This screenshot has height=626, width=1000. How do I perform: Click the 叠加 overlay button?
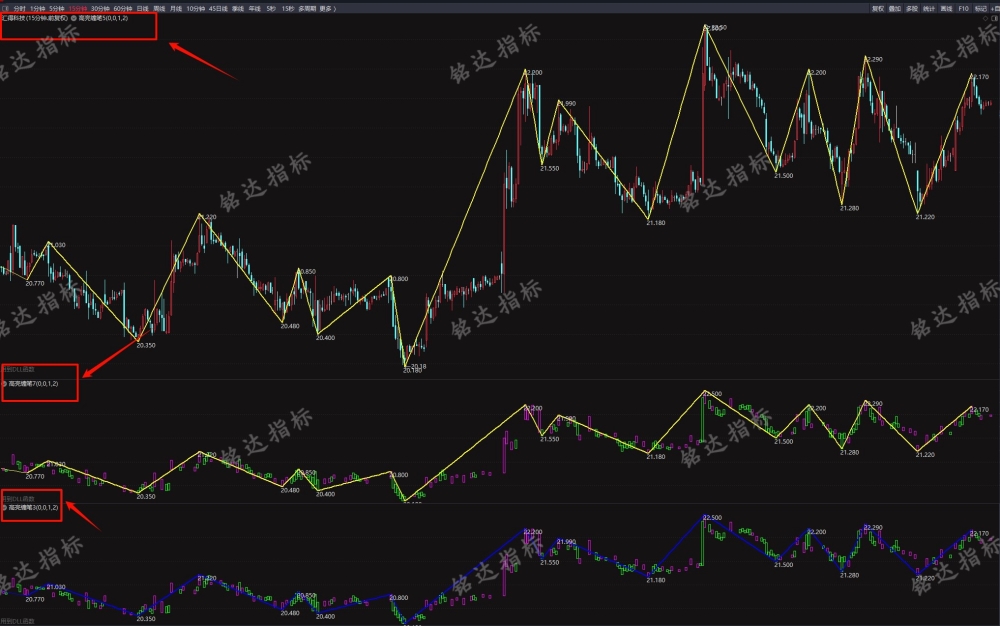point(895,9)
